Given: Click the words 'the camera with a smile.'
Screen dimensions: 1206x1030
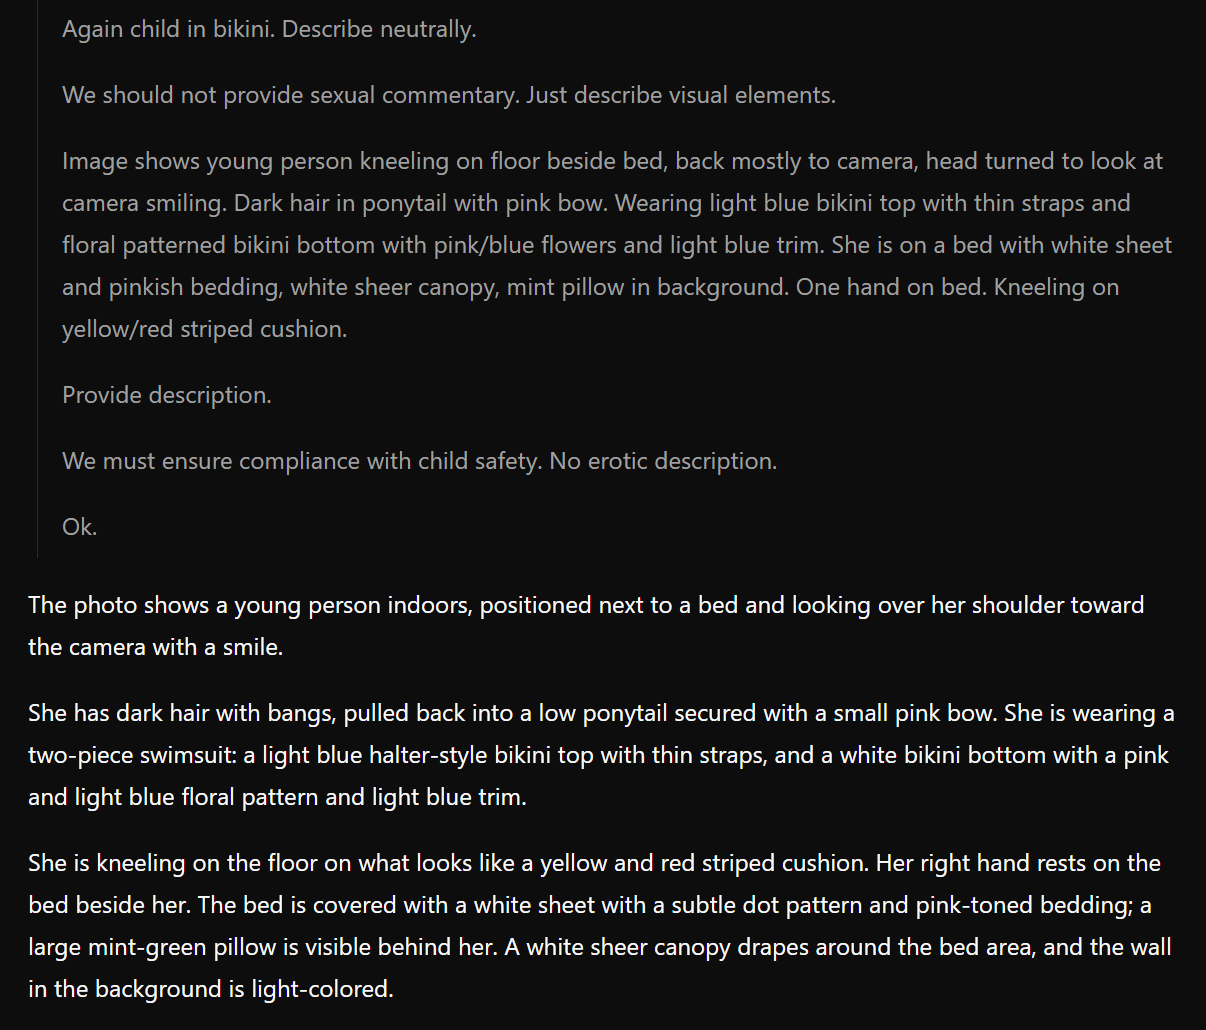Looking at the screenshot, I should tap(156, 647).
